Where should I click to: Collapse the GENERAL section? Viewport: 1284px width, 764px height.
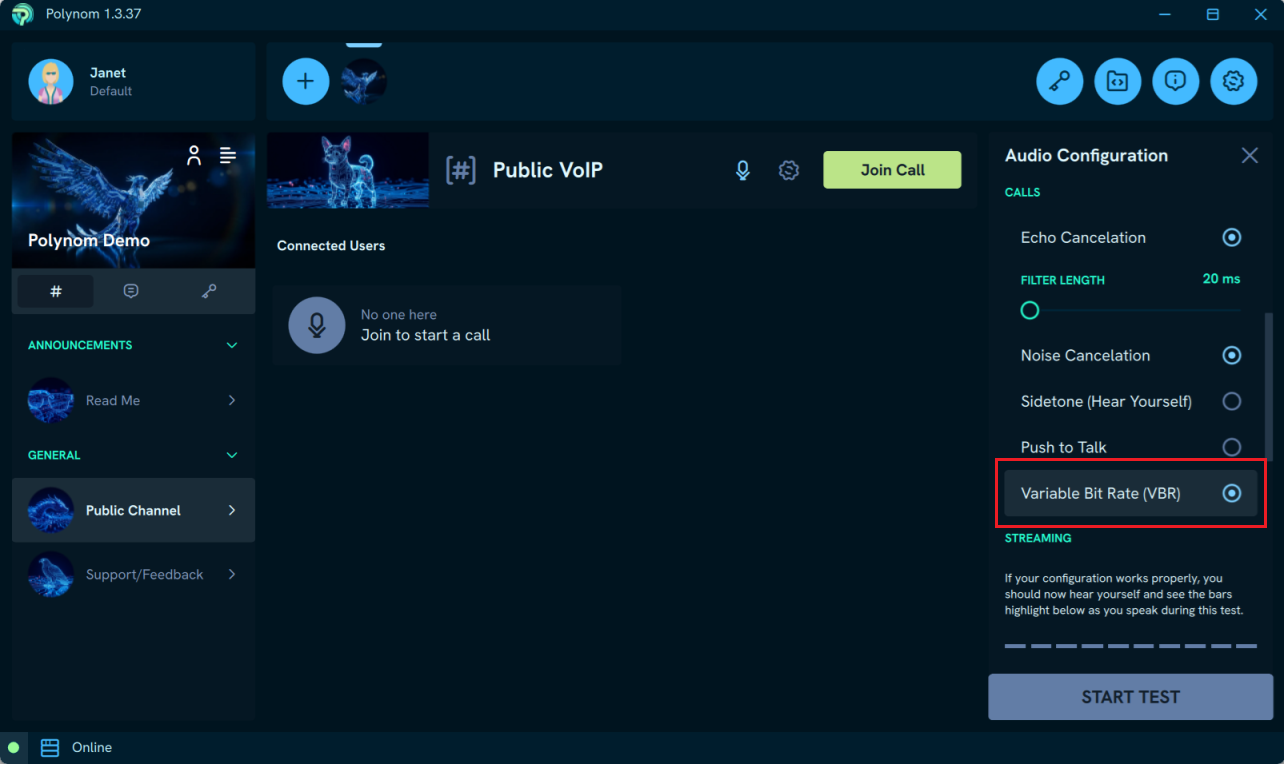(231, 455)
